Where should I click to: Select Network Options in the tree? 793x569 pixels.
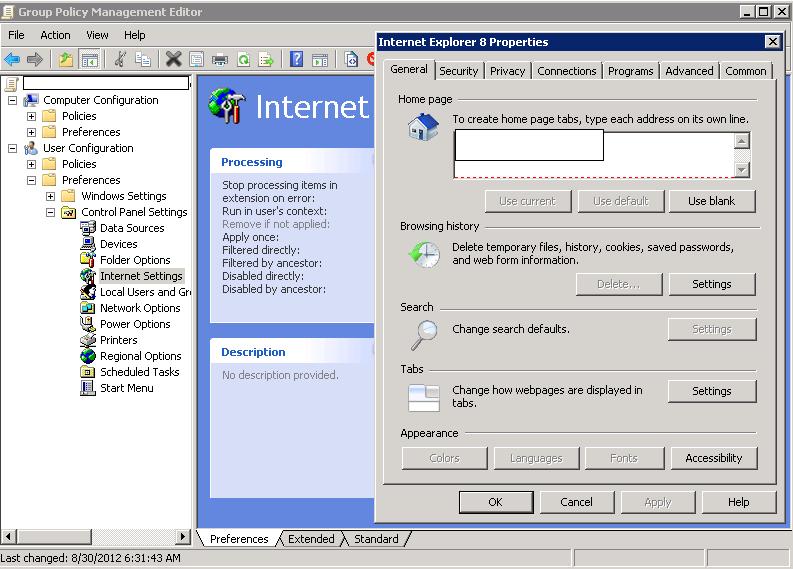pos(140,308)
